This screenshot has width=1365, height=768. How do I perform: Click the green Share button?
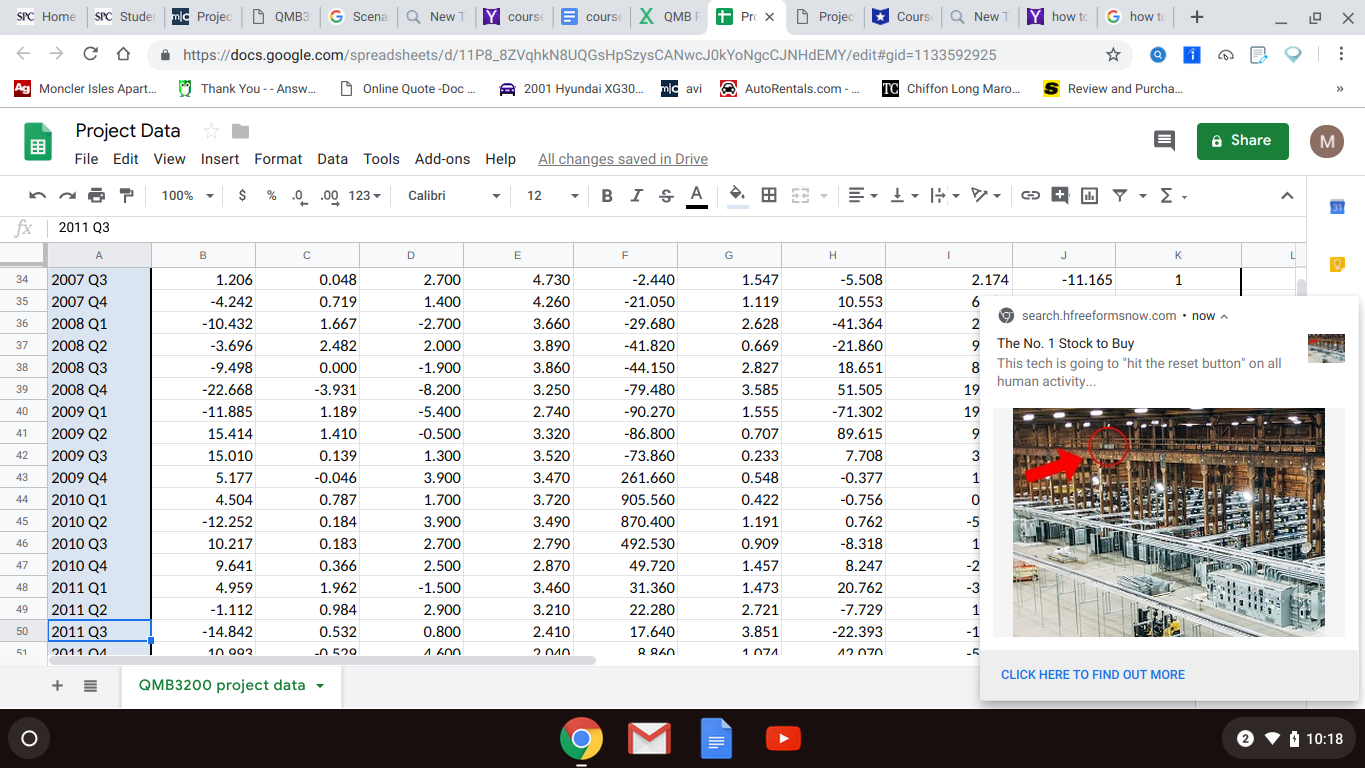(x=1243, y=141)
